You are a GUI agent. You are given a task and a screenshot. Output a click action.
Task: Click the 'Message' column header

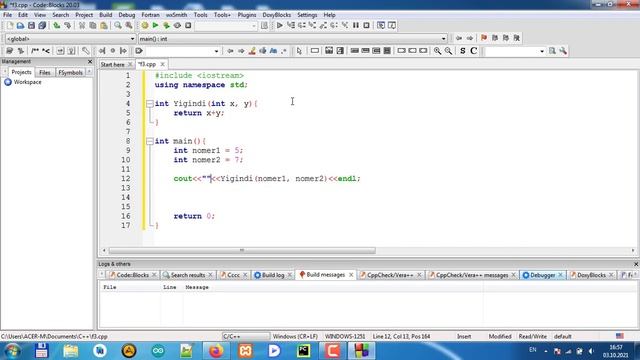197,287
